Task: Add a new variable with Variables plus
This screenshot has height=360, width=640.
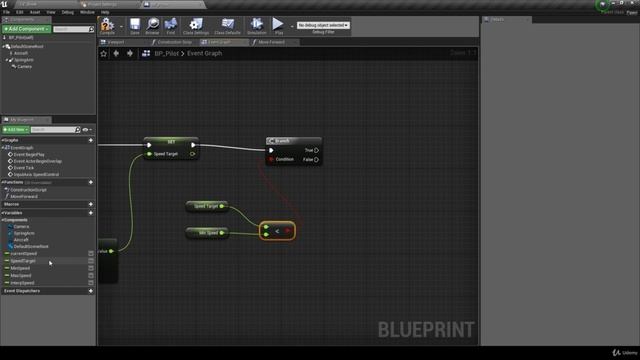Action: (x=91, y=213)
